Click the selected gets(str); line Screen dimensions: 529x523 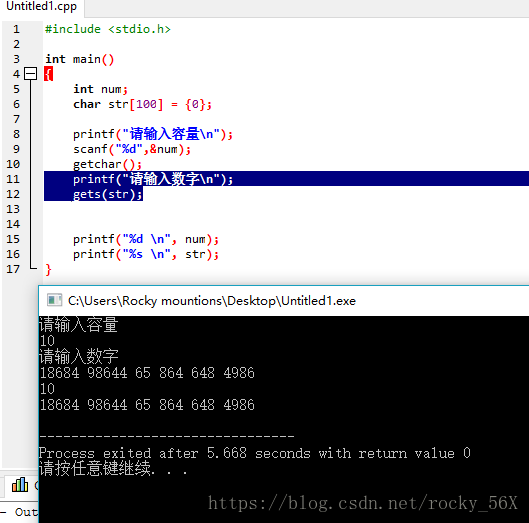108,194
